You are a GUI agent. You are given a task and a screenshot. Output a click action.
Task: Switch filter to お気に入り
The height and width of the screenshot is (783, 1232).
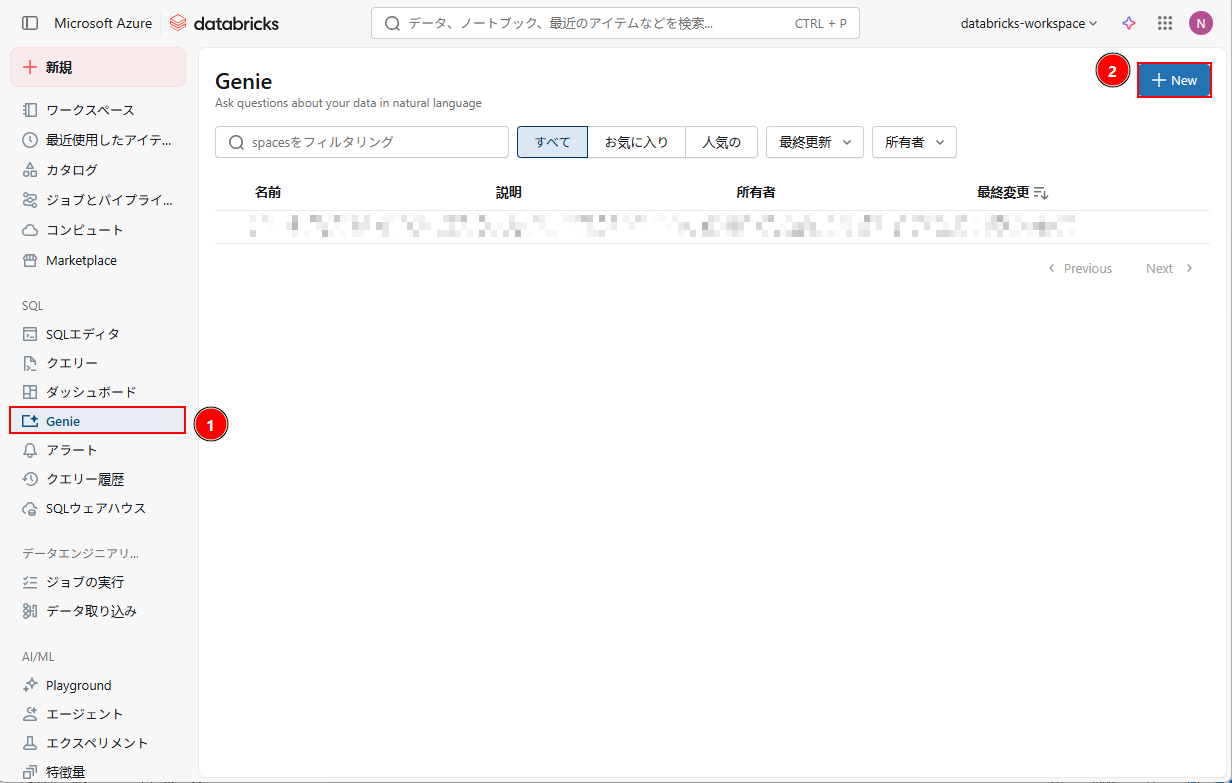tap(636, 142)
